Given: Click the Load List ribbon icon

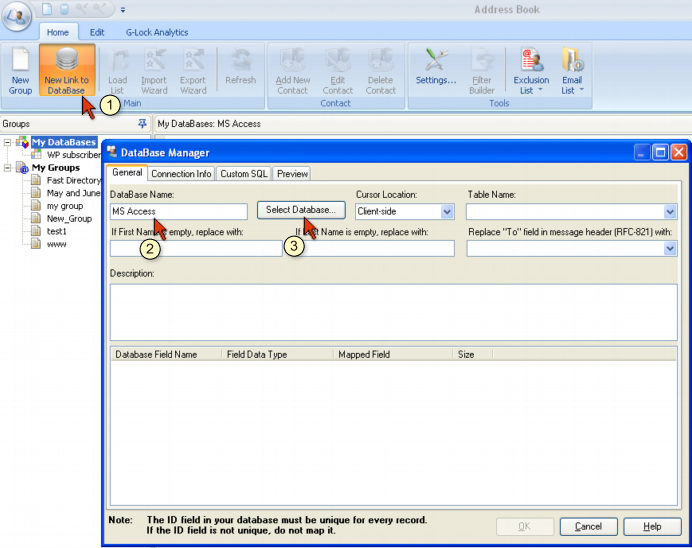Looking at the screenshot, I should pyautogui.click(x=117, y=71).
